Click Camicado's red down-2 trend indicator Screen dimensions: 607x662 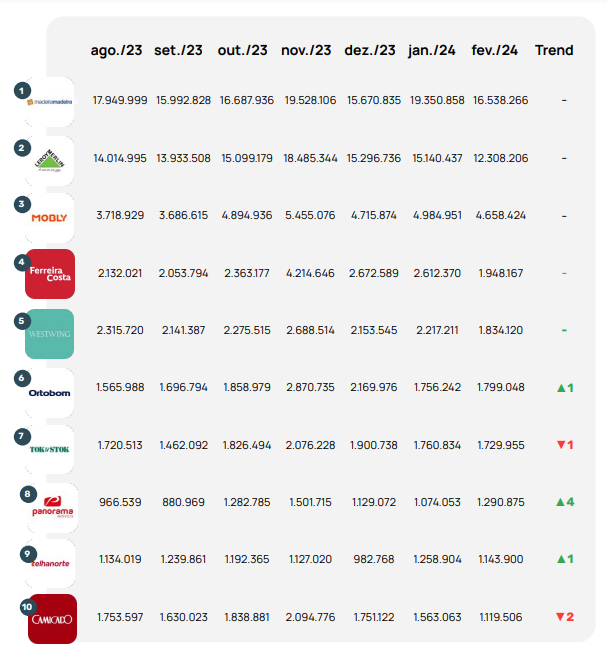[564, 616]
